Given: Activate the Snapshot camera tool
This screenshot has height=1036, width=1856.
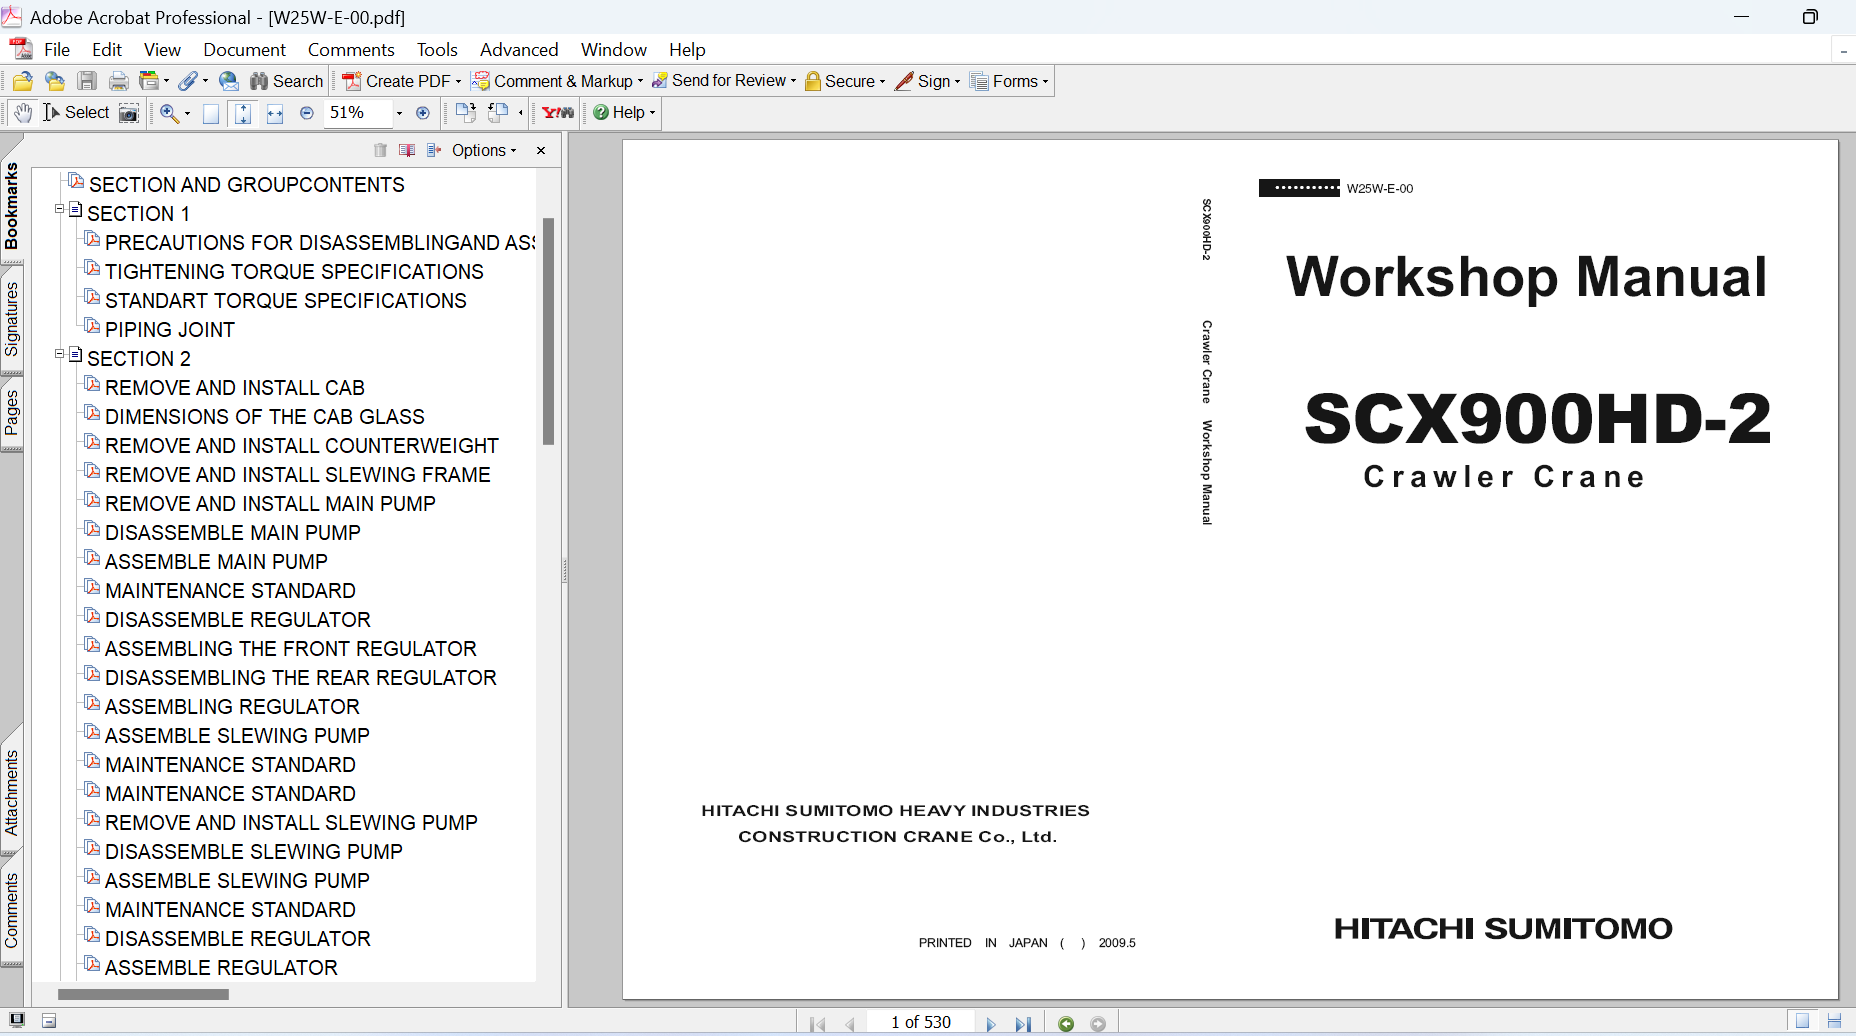Looking at the screenshot, I should (x=129, y=113).
